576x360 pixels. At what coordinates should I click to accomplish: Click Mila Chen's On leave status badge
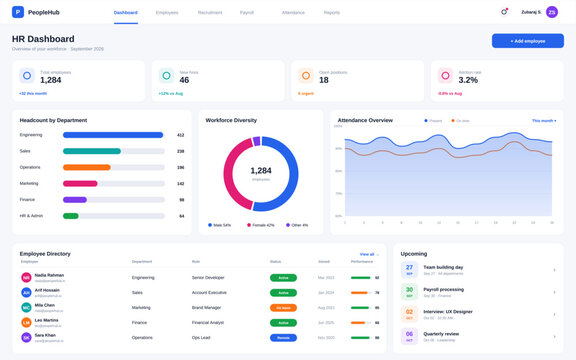(283, 308)
